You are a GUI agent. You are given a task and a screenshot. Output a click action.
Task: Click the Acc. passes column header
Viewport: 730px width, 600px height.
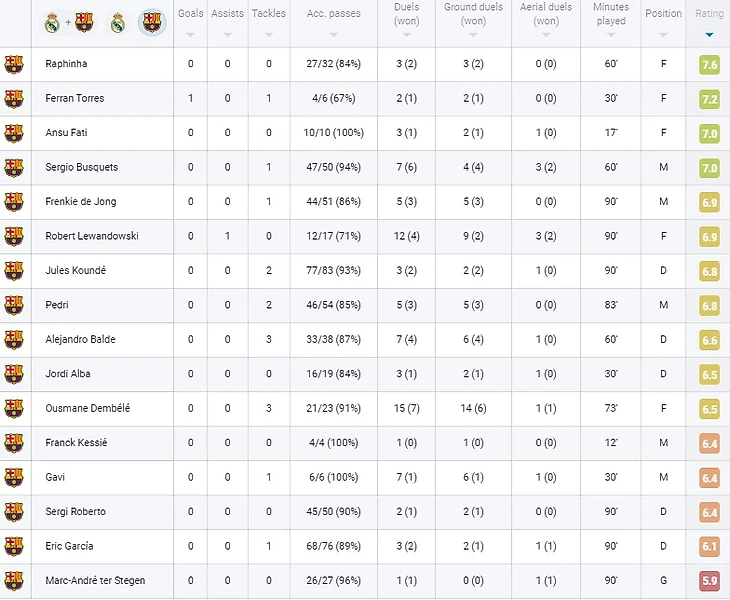click(x=333, y=14)
